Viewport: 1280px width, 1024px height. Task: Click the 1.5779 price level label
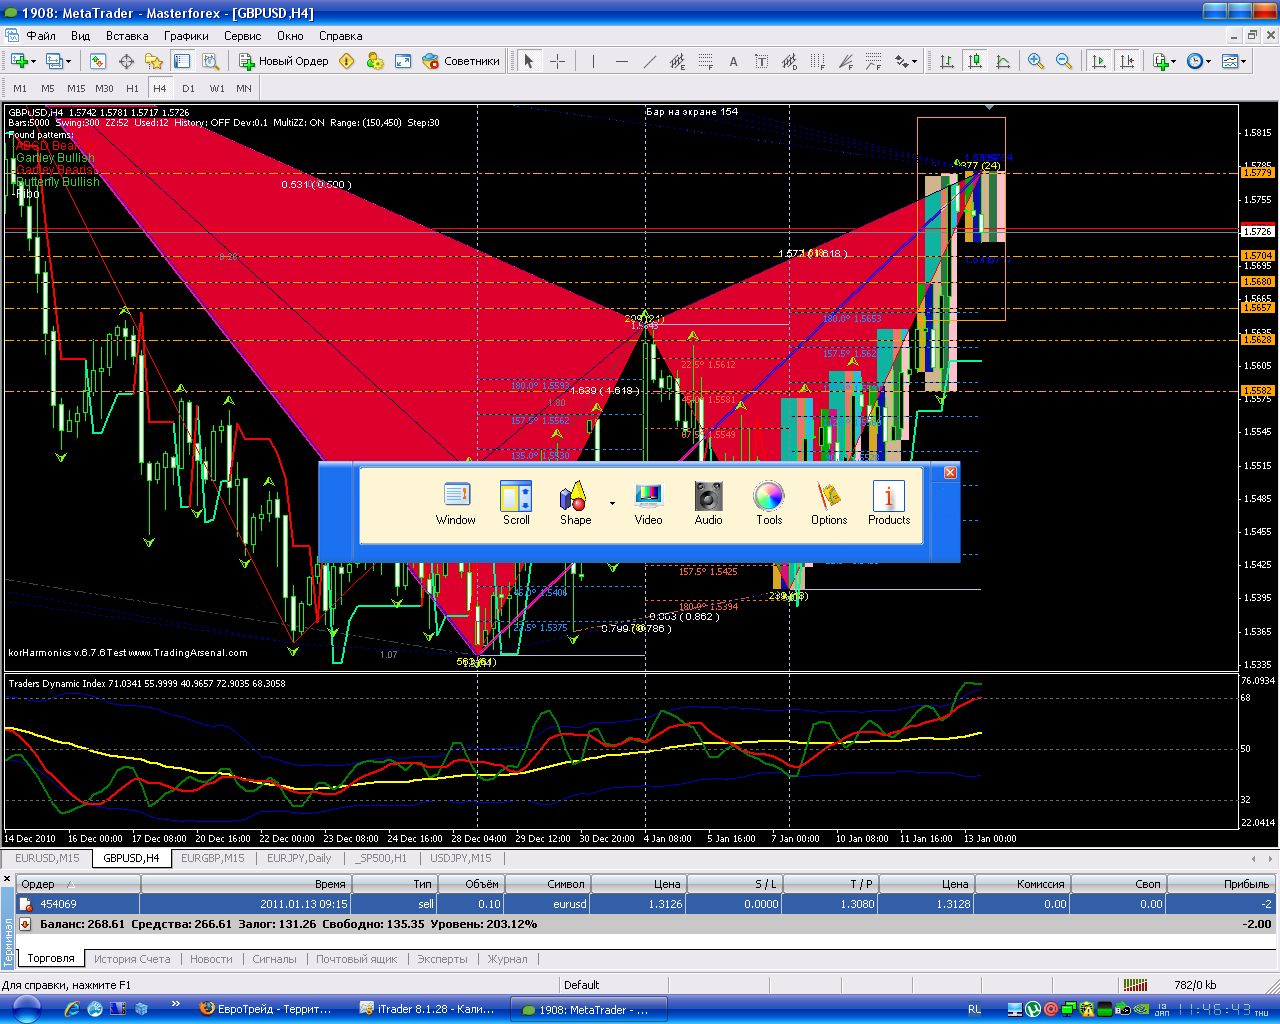pyautogui.click(x=1257, y=173)
